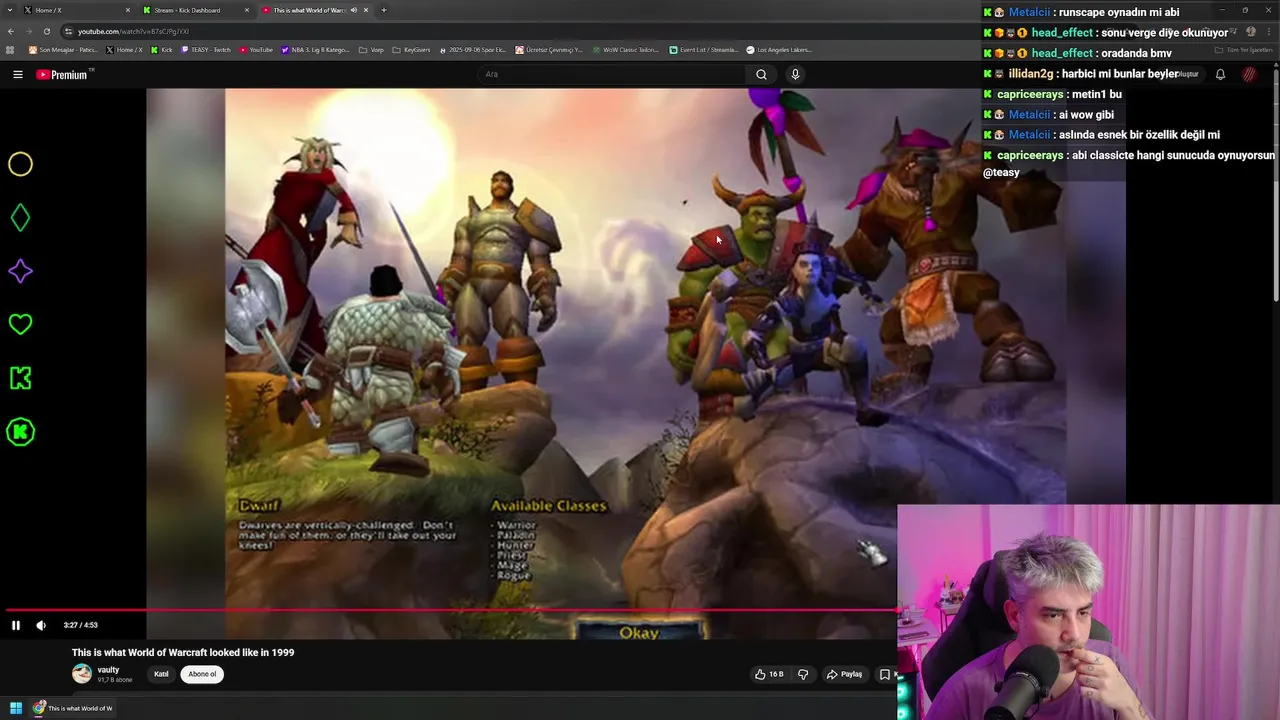Image resolution: width=1280 pixels, height=720 pixels.
Task: Switch to the Stream - Kick Dashboard tab
Action: [x=195, y=10]
